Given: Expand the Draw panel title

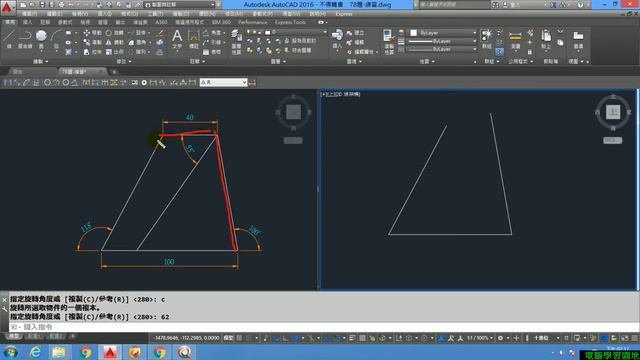Looking at the screenshot, I should [40, 61].
